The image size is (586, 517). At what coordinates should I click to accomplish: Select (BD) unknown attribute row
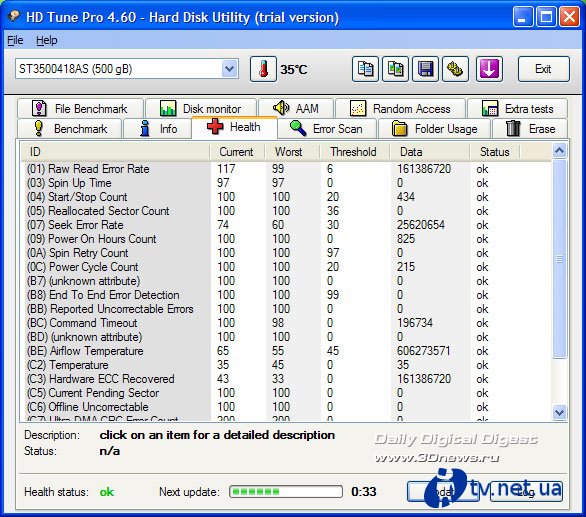coord(286,337)
